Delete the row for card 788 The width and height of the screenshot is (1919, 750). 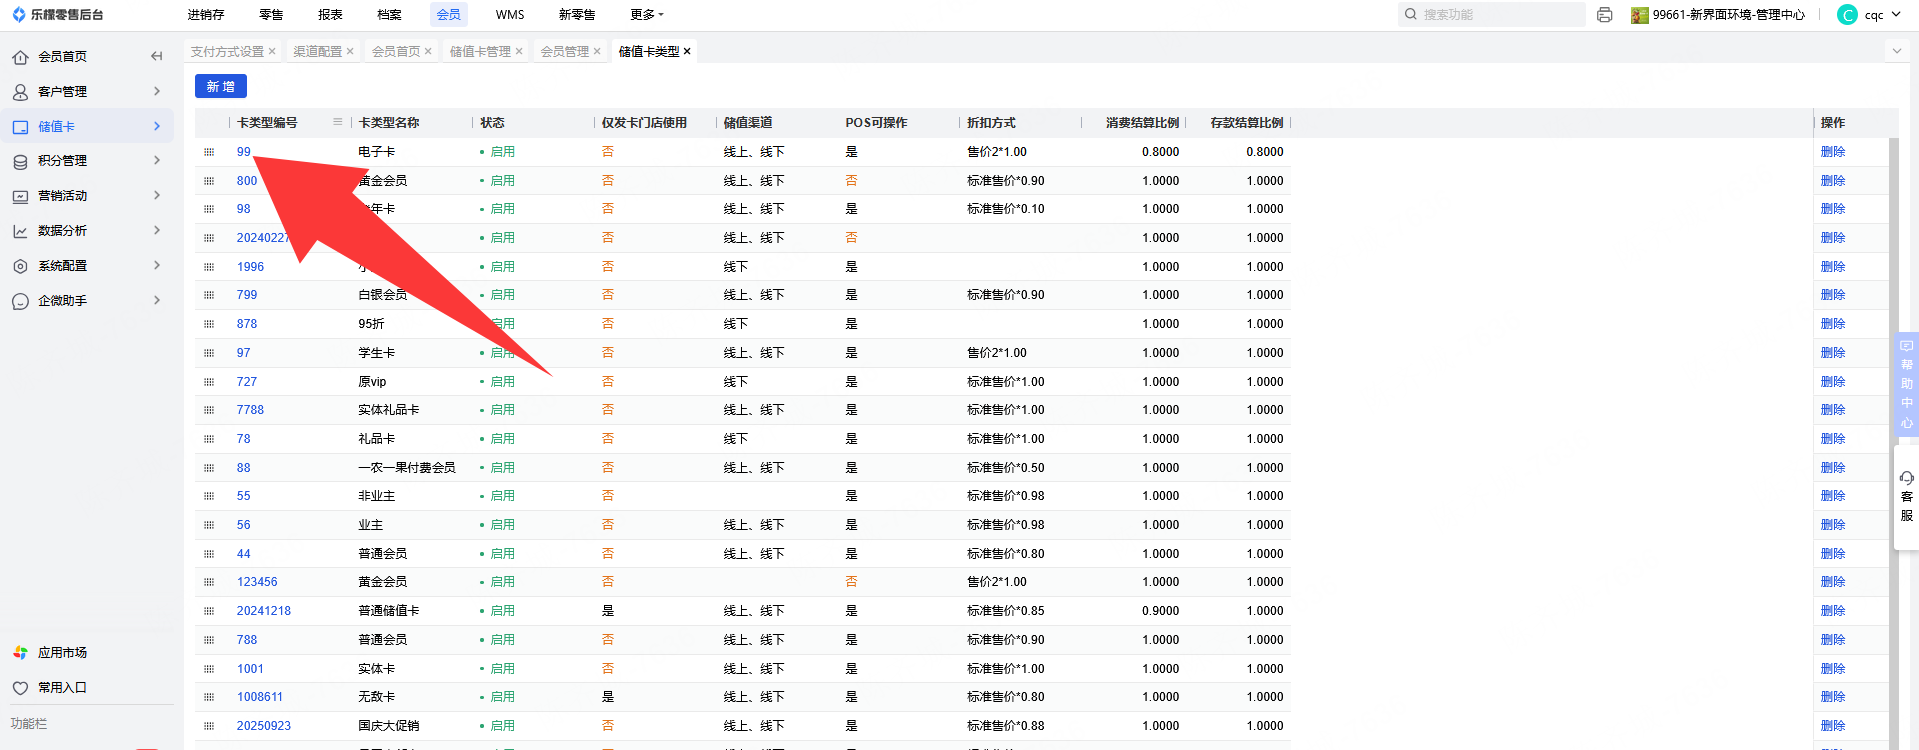tap(1833, 640)
